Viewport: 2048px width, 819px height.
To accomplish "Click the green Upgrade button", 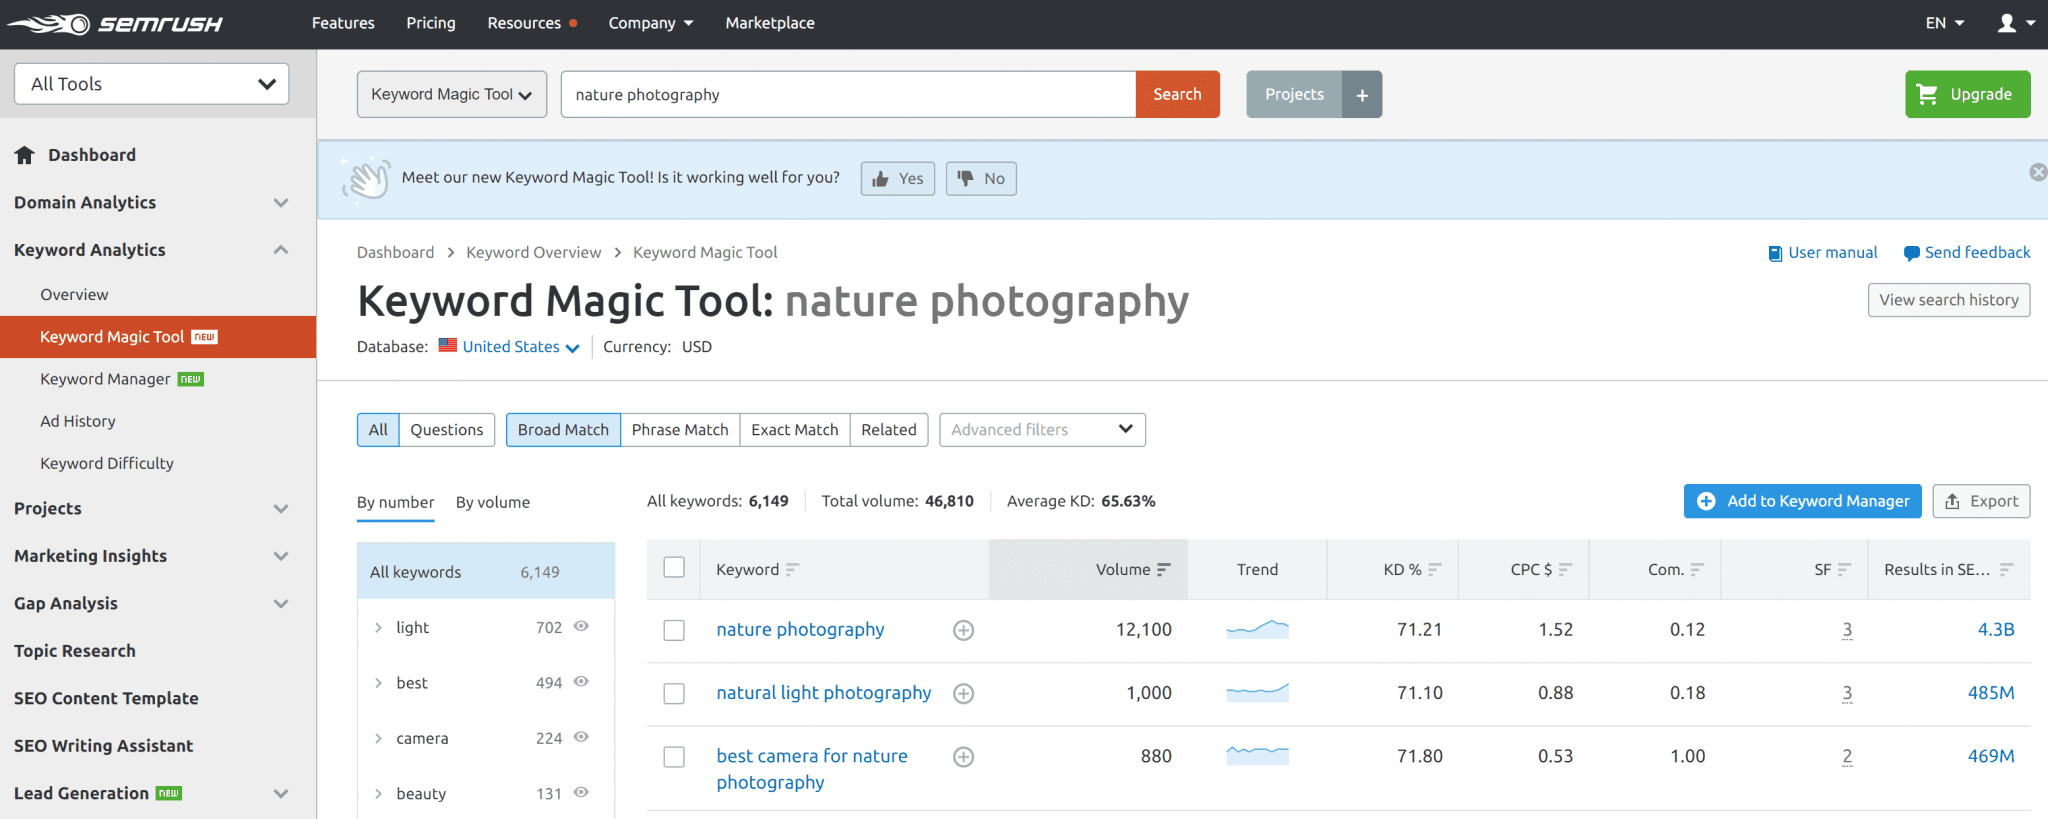I will point(1967,94).
